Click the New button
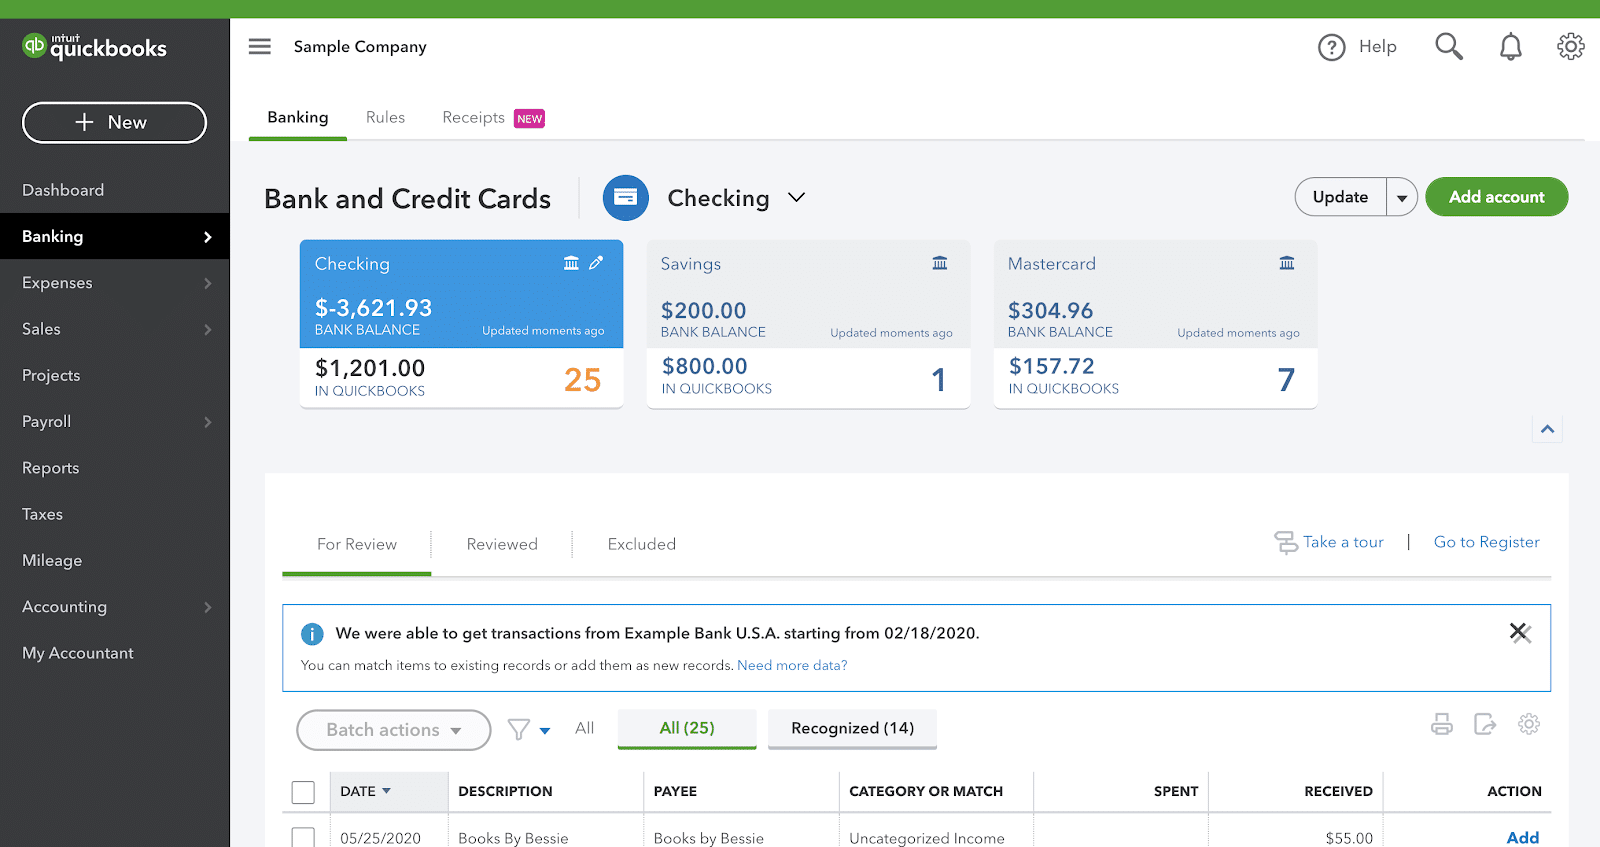This screenshot has width=1600, height=847. (x=114, y=122)
